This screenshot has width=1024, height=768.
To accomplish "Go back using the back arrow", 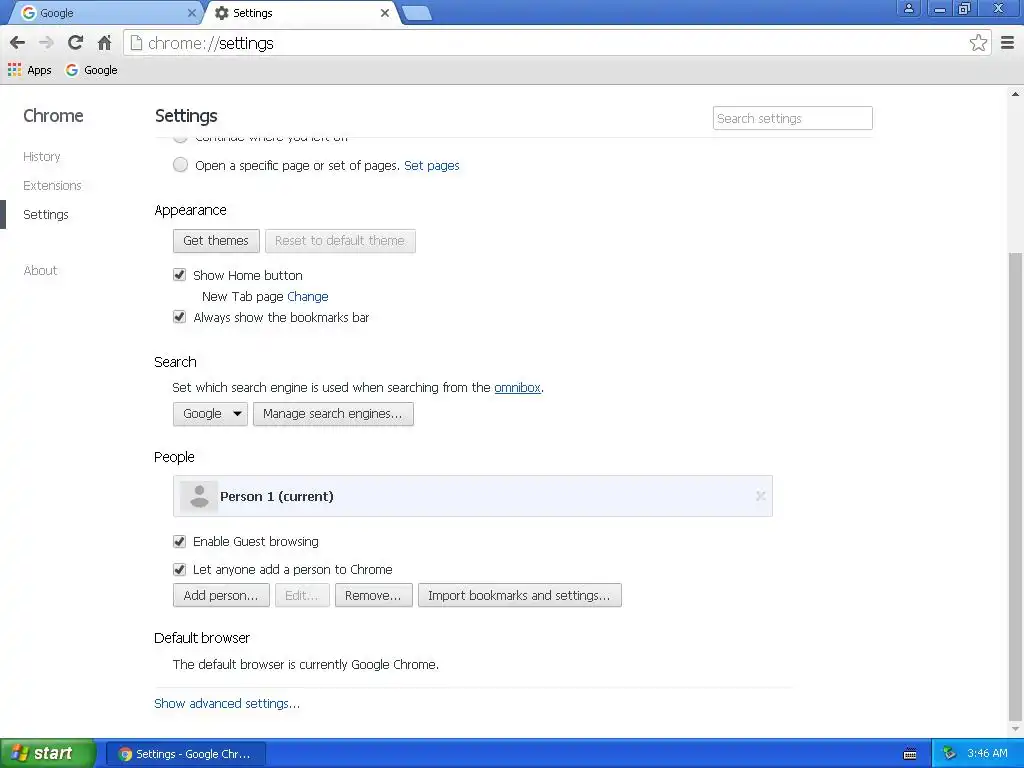I will pos(18,43).
